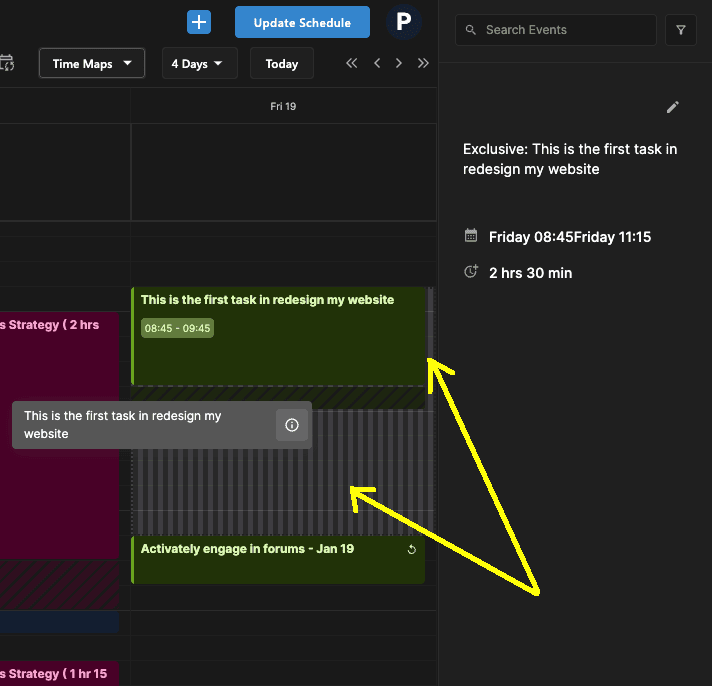Jump forward with the double right chevron

[x=423, y=63]
